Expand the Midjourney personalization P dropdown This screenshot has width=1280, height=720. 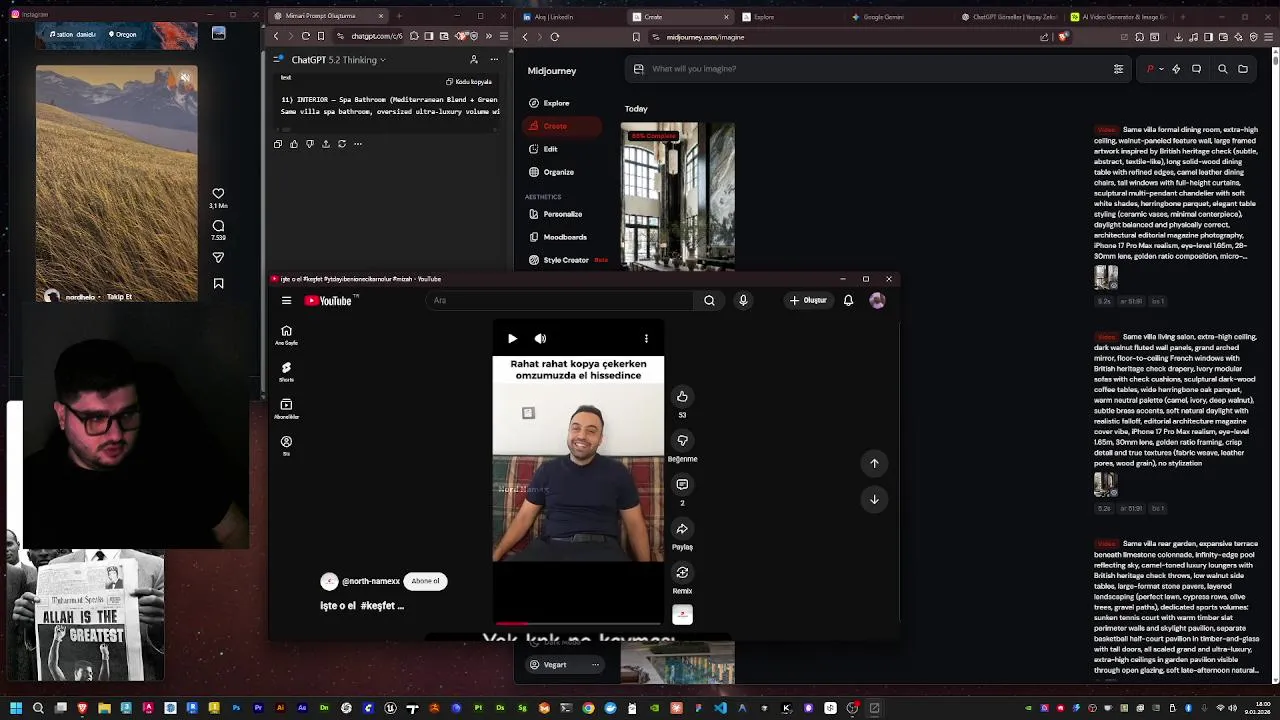1153,69
